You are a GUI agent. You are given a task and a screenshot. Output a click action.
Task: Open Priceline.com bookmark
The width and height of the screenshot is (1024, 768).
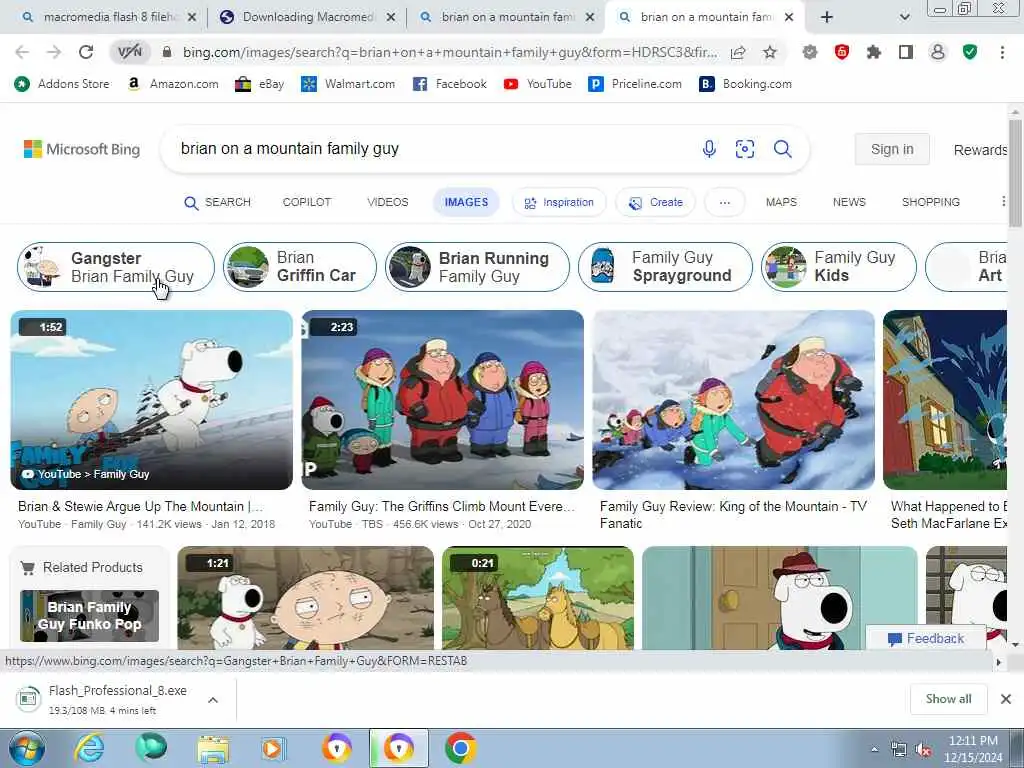pos(635,84)
